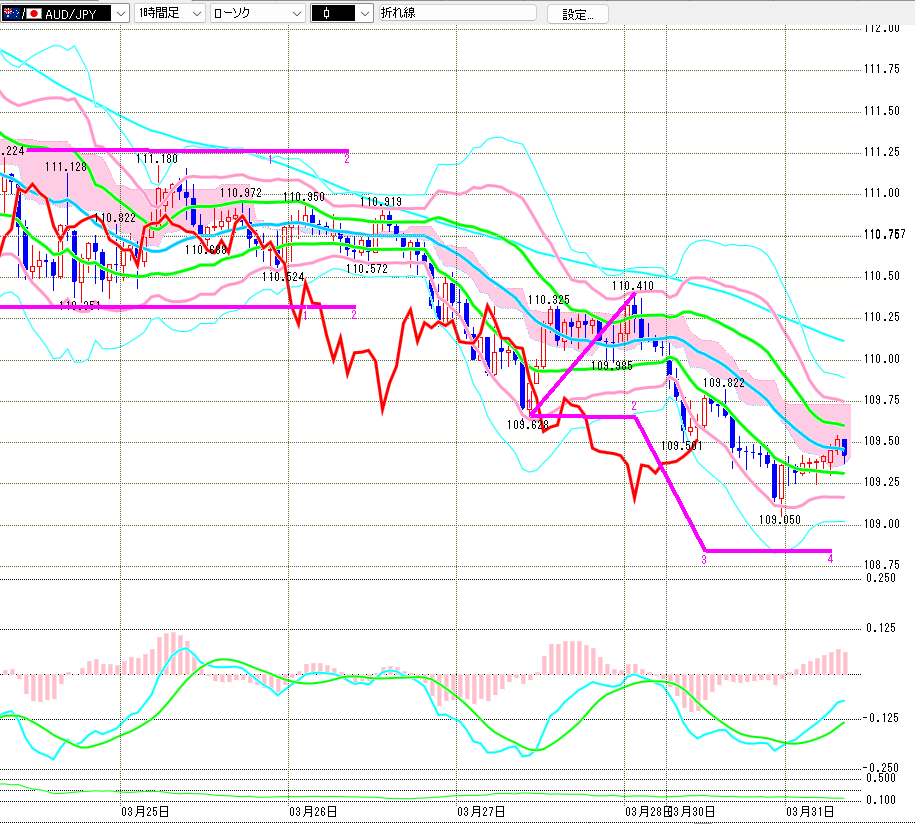Screen dimensions: 915x824
Task: Click the 03月26日 date axis label
Action: pyautogui.click(x=312, y=811)
